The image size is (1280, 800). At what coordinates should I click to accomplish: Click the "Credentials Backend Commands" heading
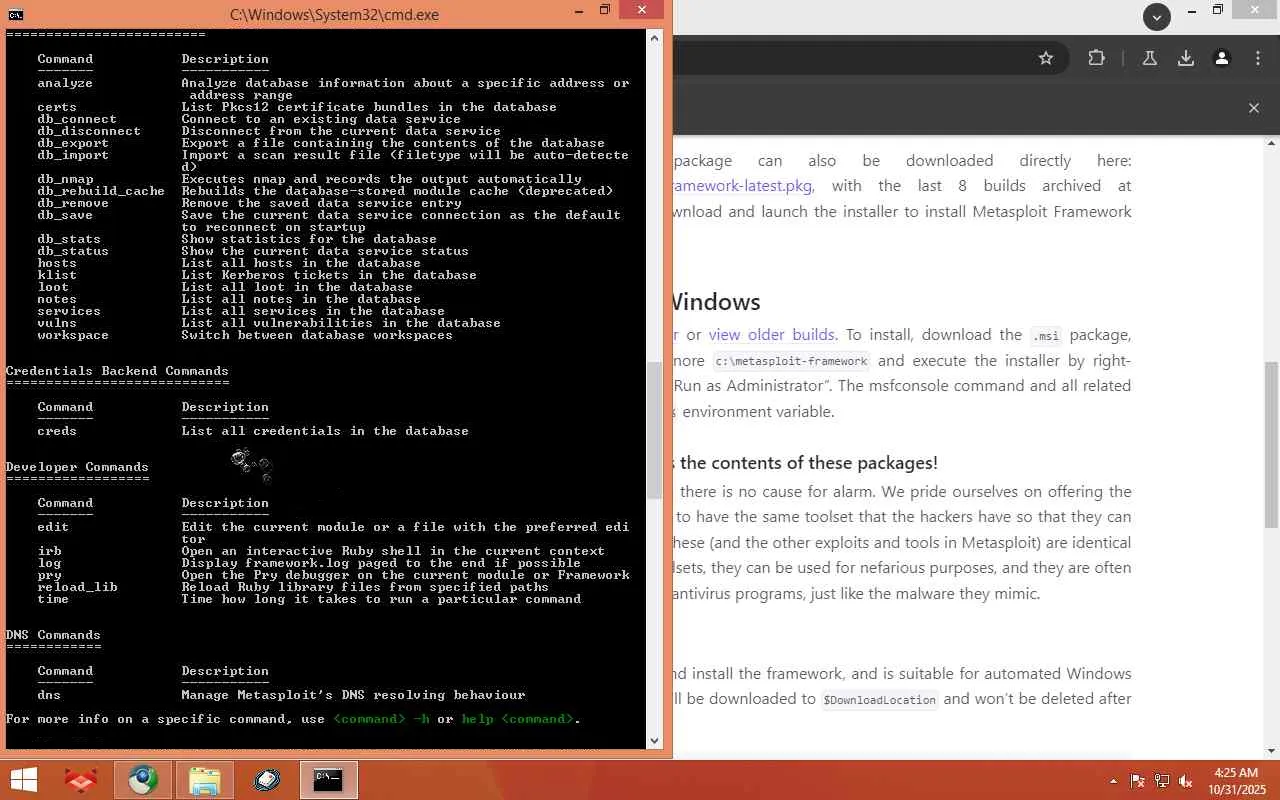tap(117, 371)
